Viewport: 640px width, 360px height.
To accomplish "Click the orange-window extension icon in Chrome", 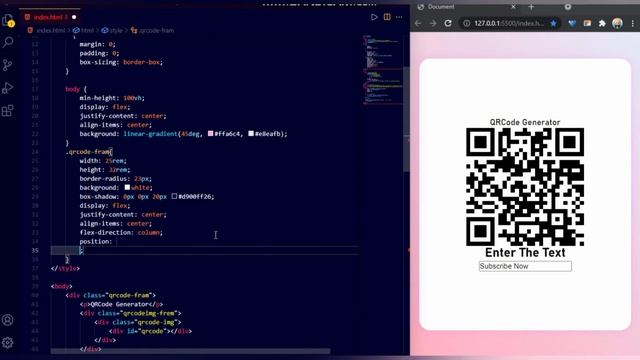I will click(x=587, y=23).
